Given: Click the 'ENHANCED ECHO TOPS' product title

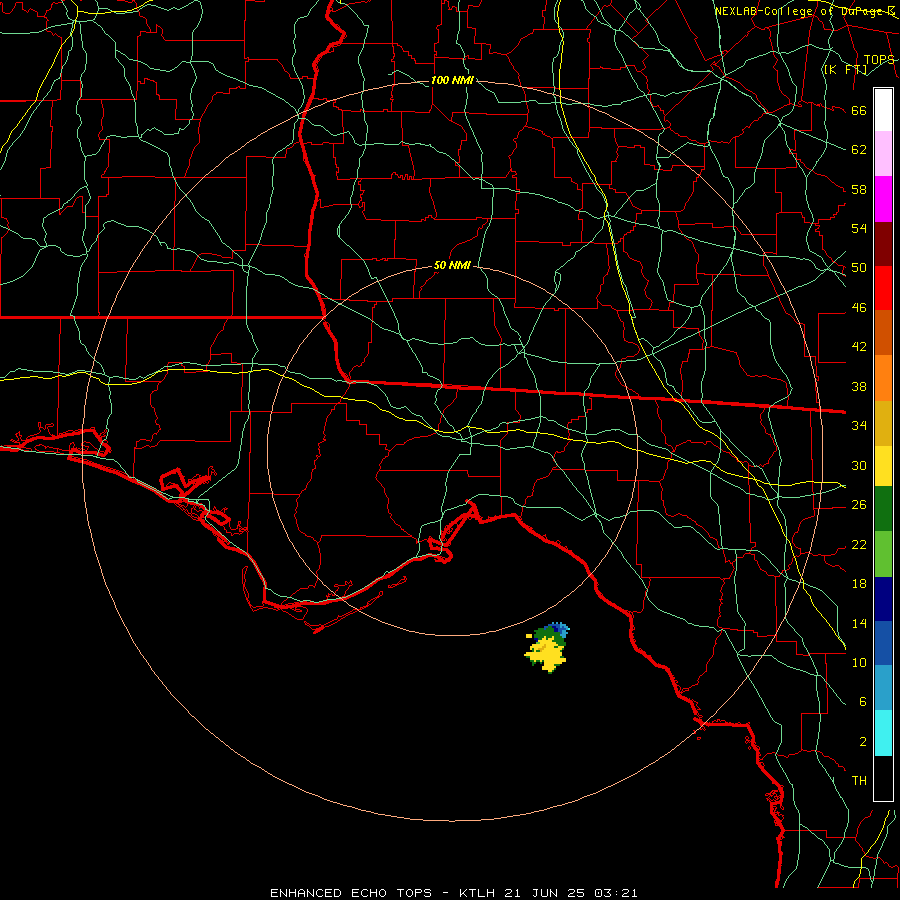Looking at the screenshot, I should click(351, 893).
